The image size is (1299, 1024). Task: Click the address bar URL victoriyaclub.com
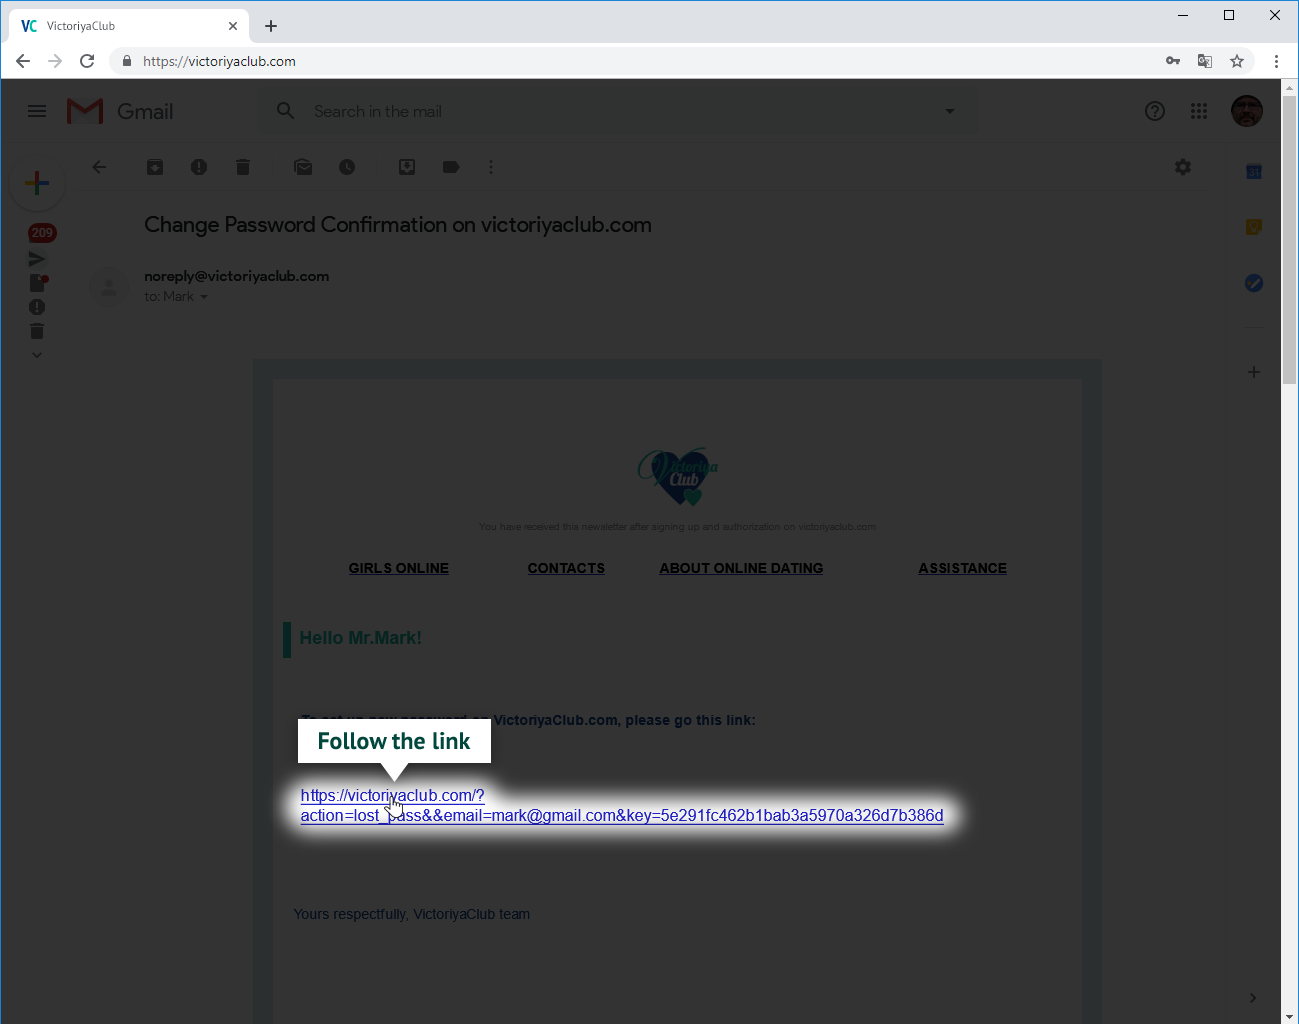tap(219, 61)
